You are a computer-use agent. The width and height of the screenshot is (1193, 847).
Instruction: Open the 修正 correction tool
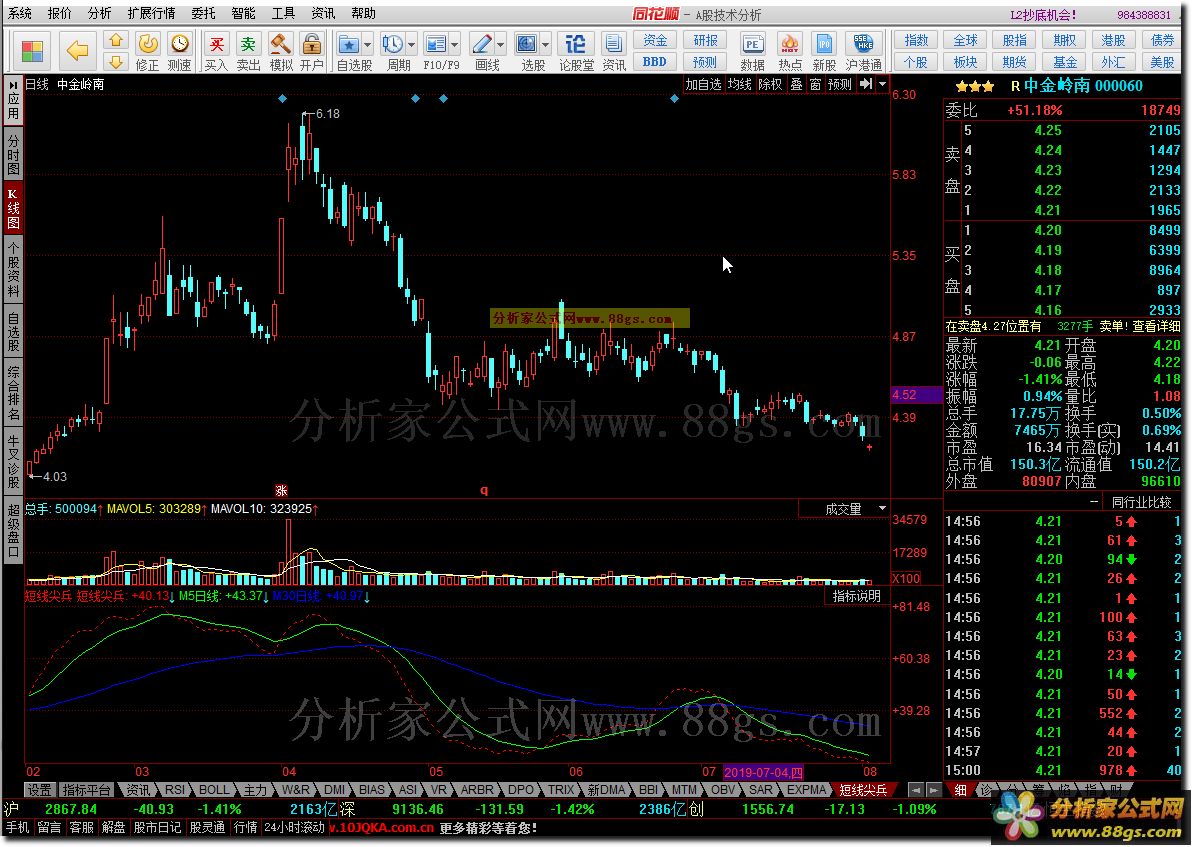coord(148,52)
